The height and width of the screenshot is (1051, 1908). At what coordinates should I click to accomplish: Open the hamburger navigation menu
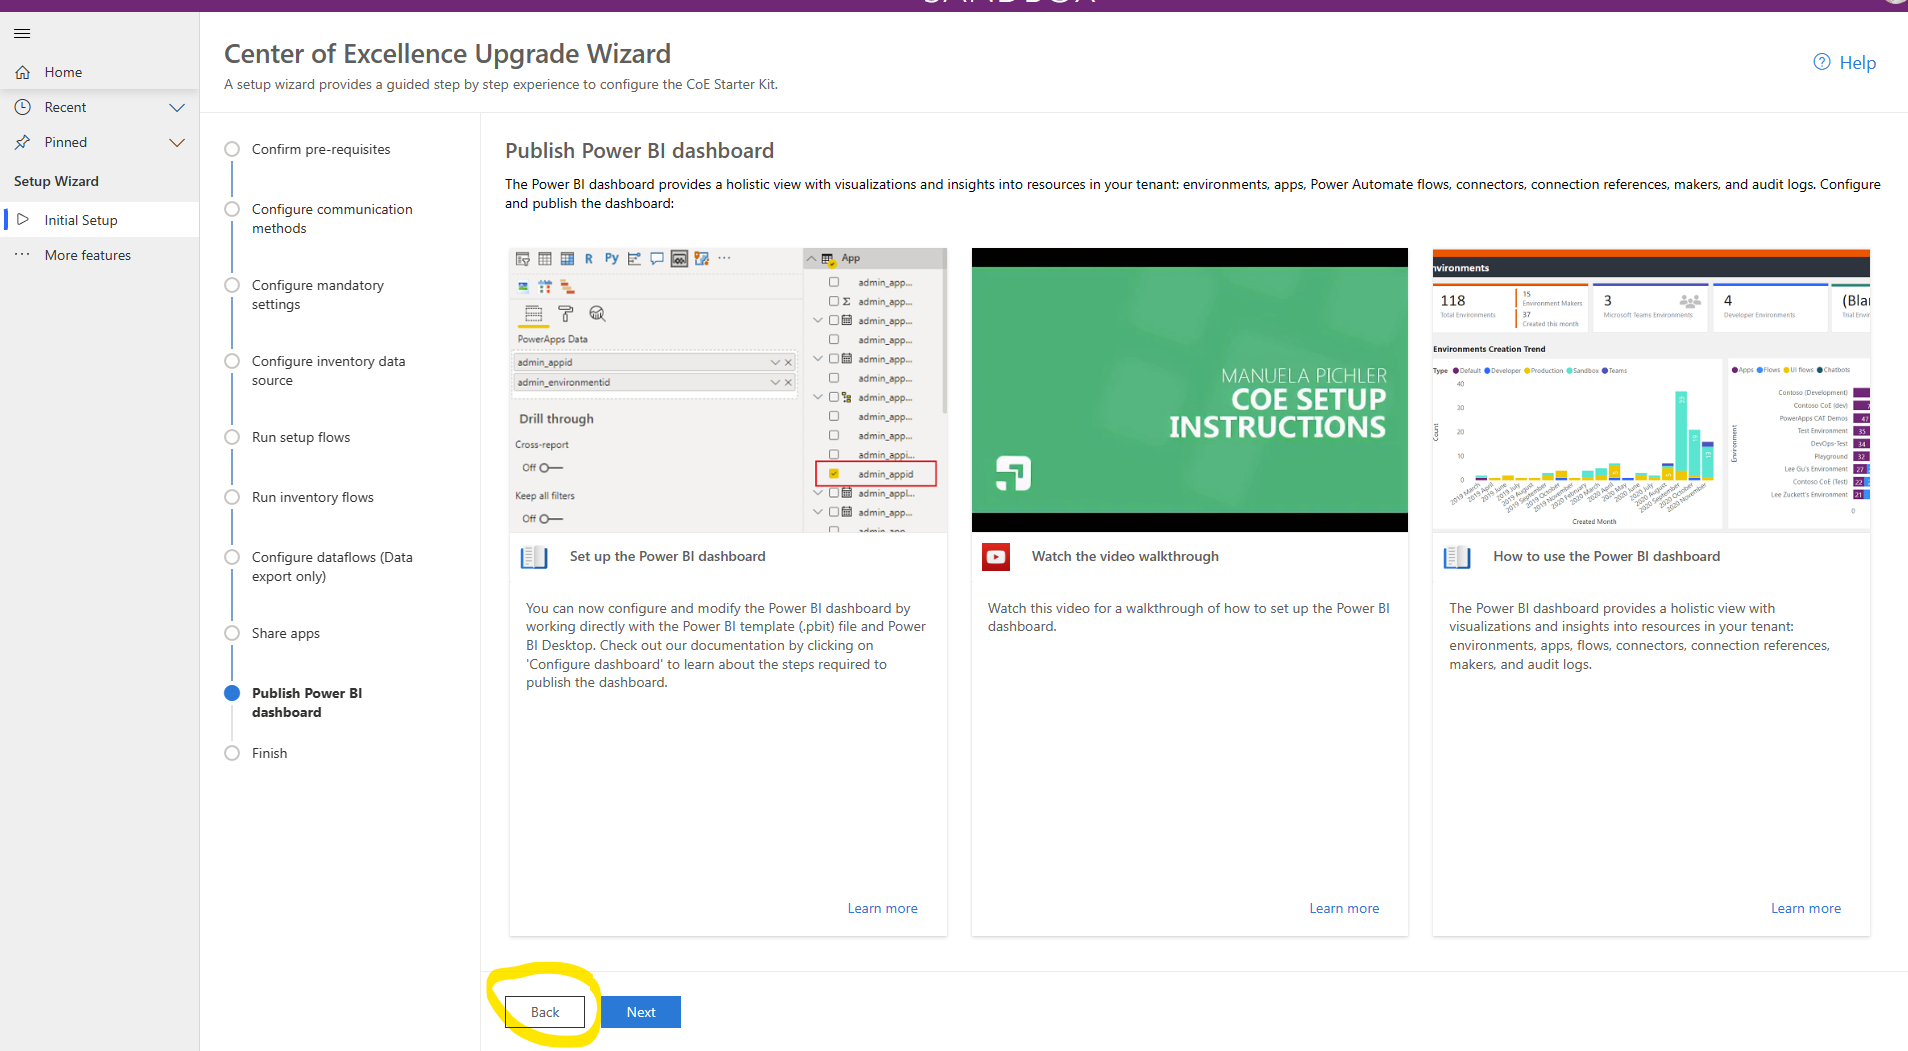(22, 33)
